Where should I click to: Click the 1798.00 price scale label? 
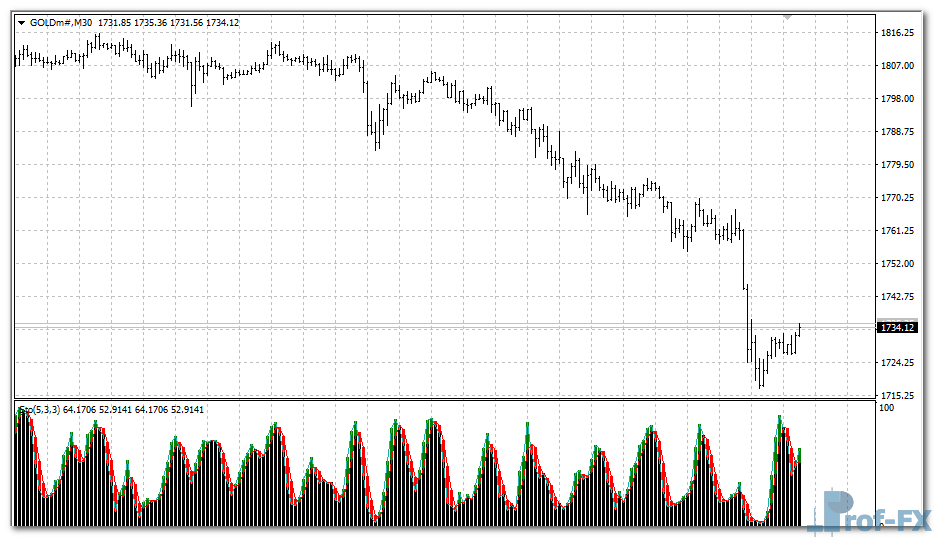[897, 99]
